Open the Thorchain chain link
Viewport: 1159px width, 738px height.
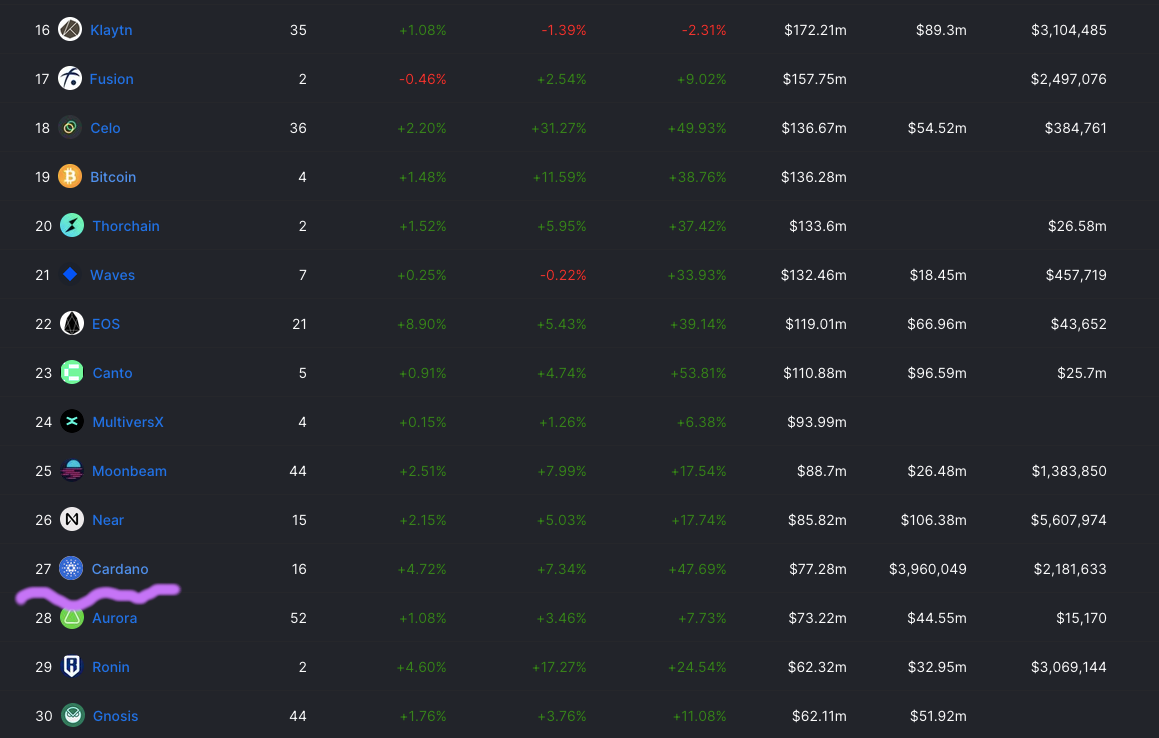(x=126, y=226)
